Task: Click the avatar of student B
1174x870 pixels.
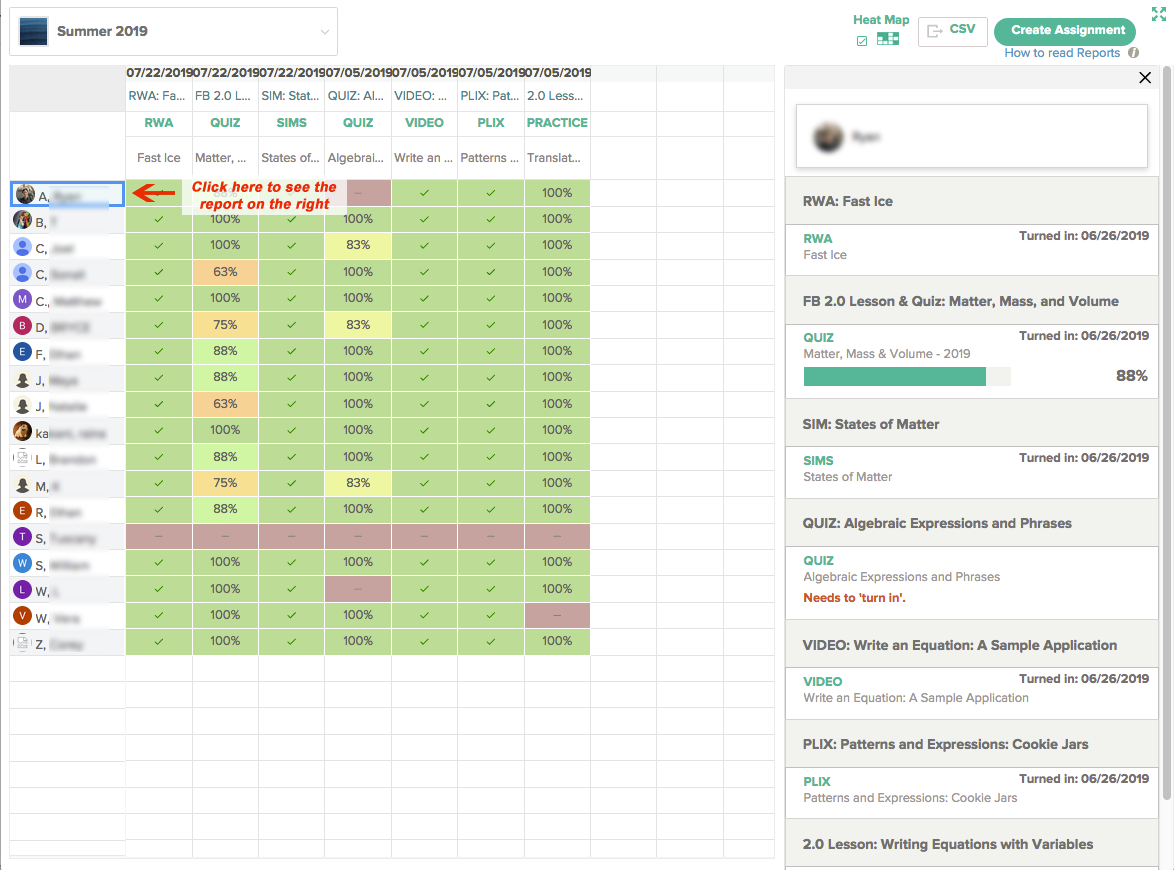Action: [22, 220]
